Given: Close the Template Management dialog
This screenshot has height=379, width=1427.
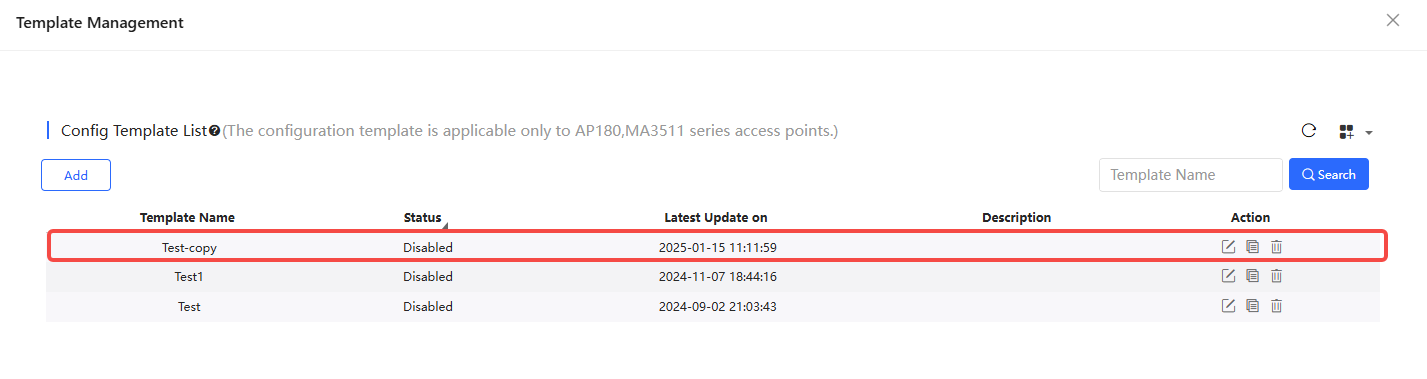Looking at the screenshot, I should pos(1393,20).
